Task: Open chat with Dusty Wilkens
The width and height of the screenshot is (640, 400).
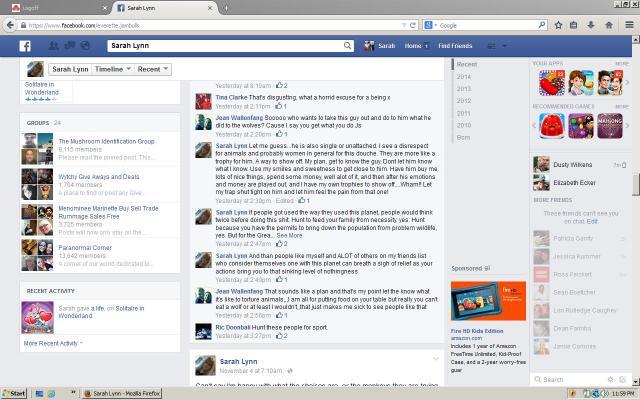Action: click(x=580, y=165)
